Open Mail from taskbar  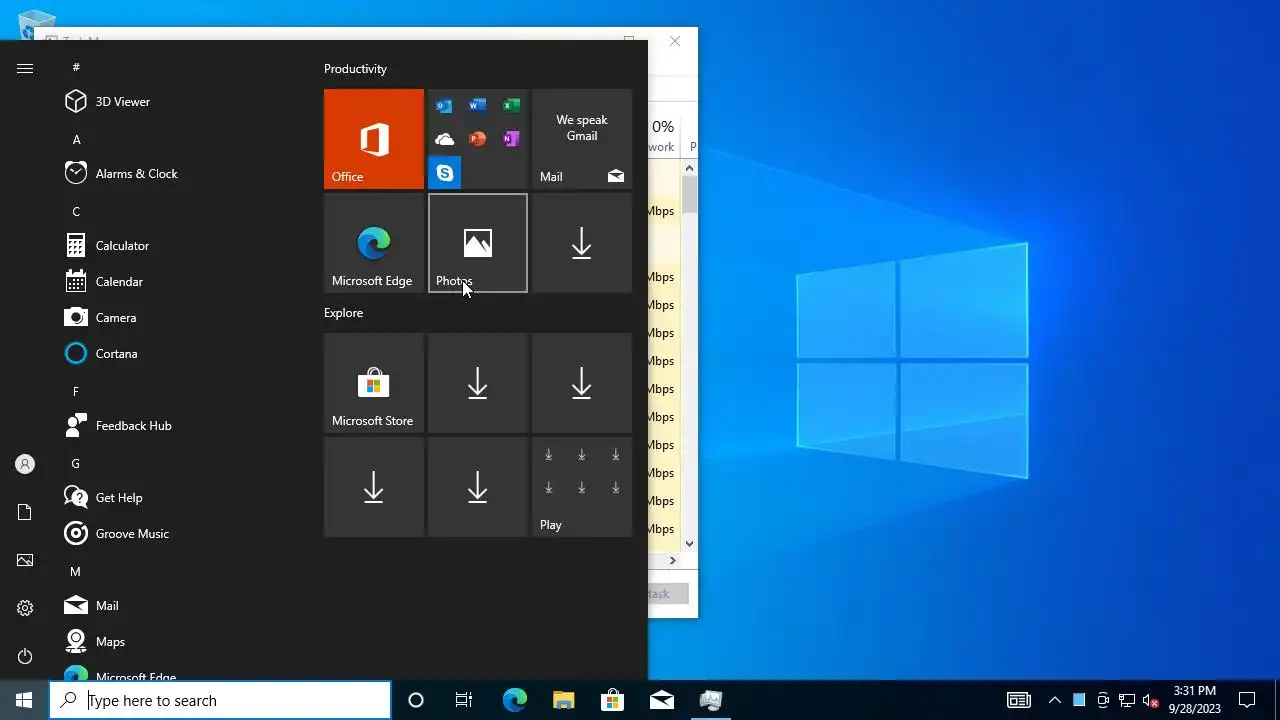pos(661,700)
